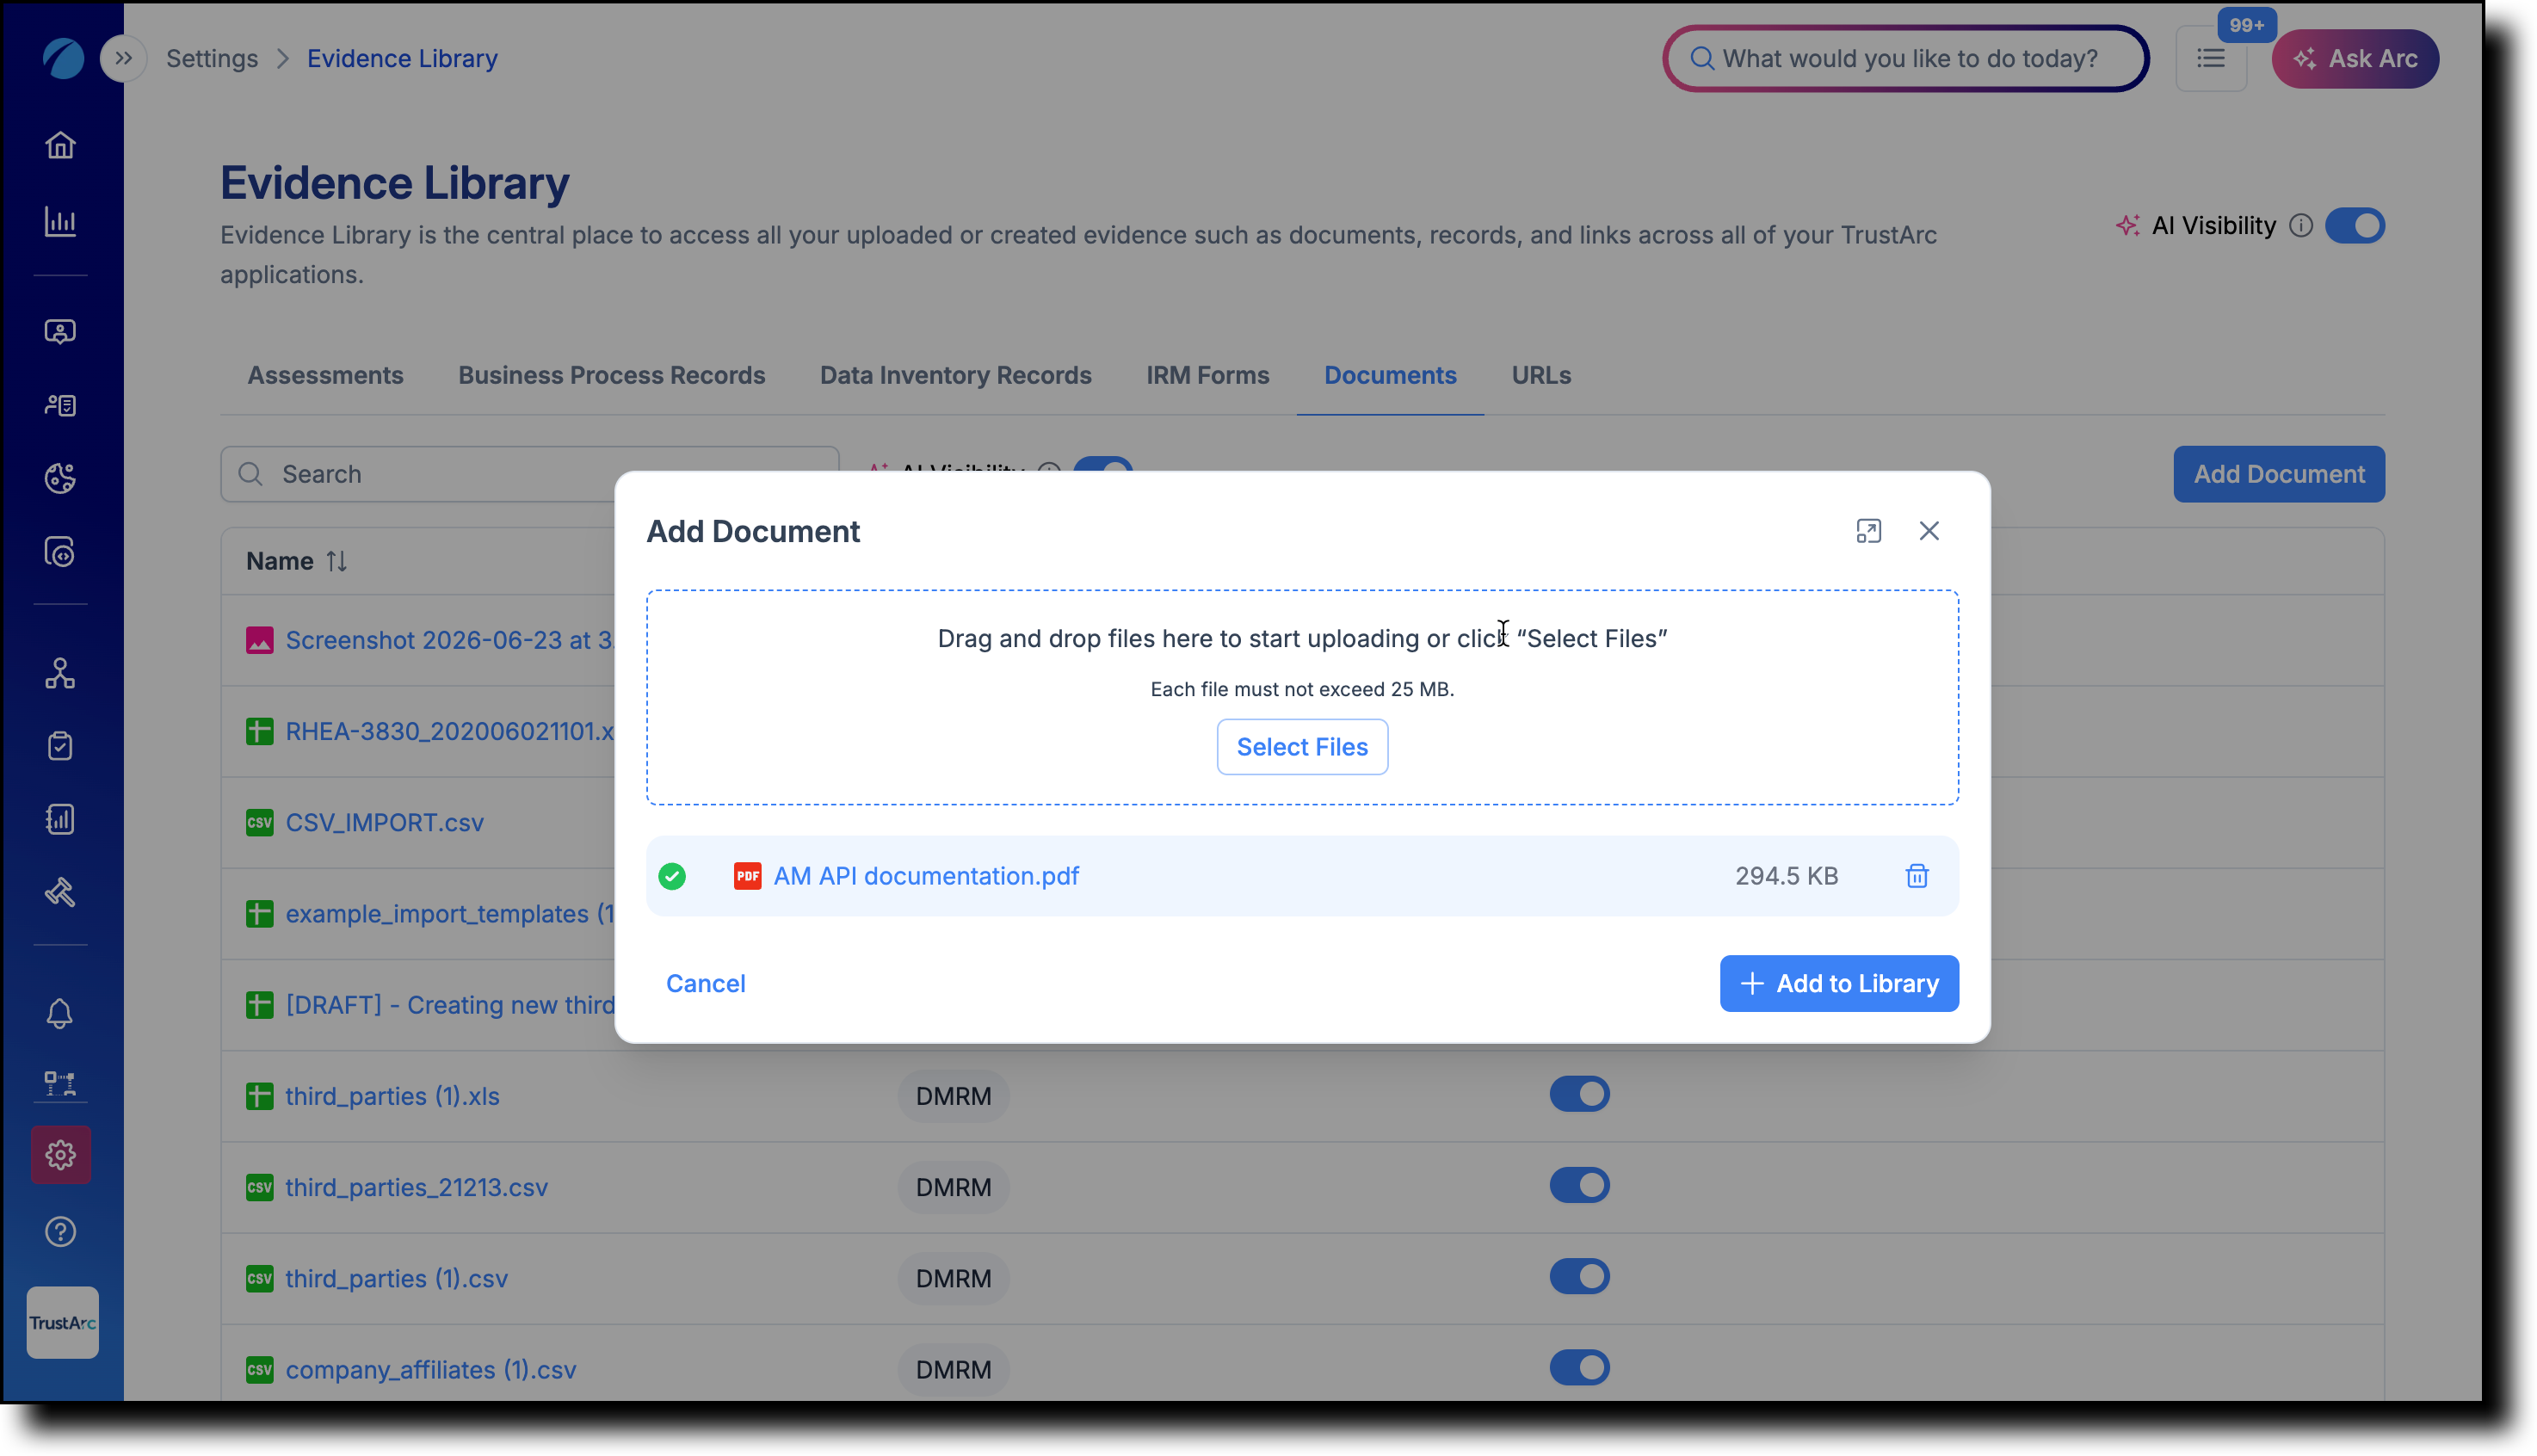Toggle AI visibility for third_parties_21213.csv
2537x1456 pixels.
[x=1579, y=1186]
